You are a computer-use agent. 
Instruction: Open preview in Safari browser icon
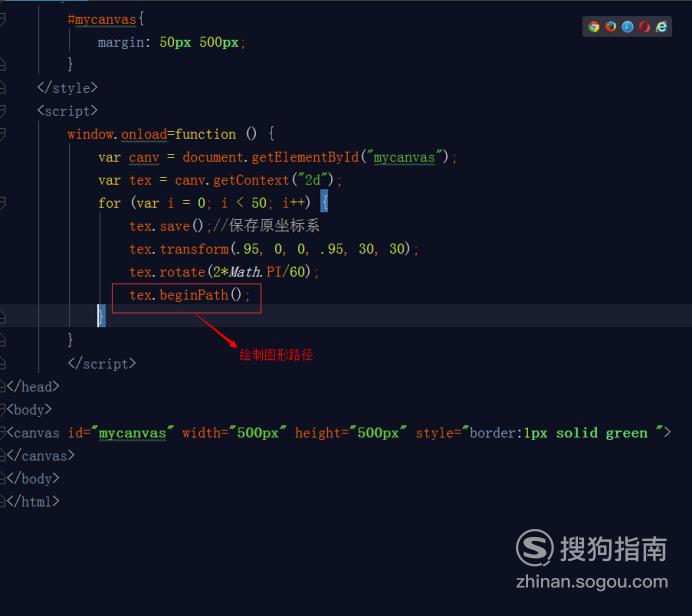628,26
